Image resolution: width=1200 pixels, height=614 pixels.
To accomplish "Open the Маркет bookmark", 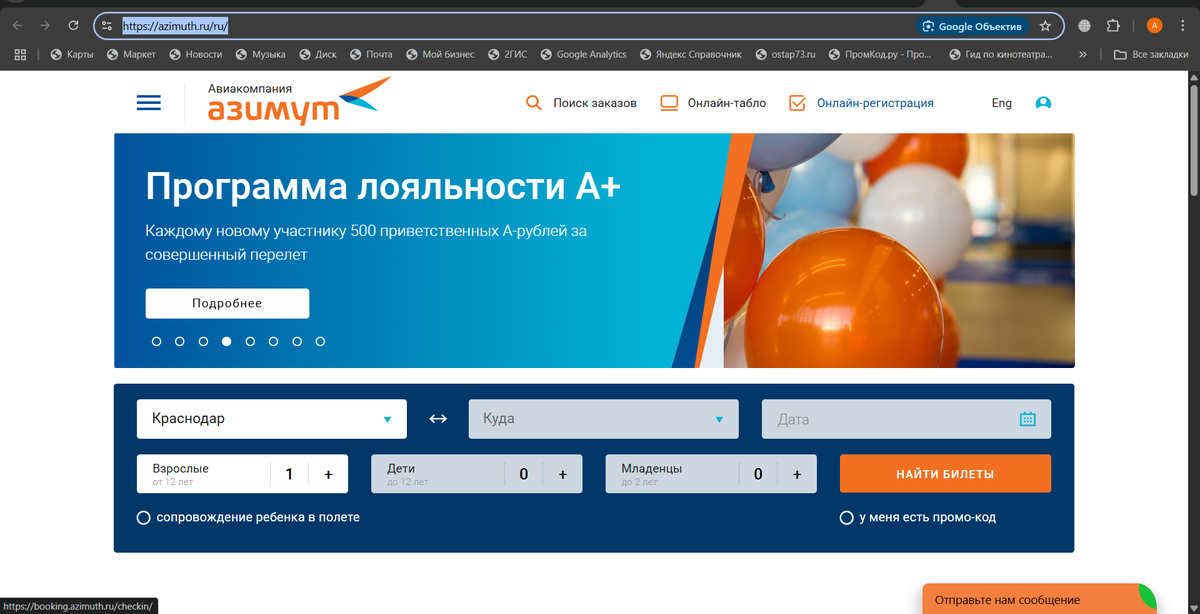I will click(131, 55).
